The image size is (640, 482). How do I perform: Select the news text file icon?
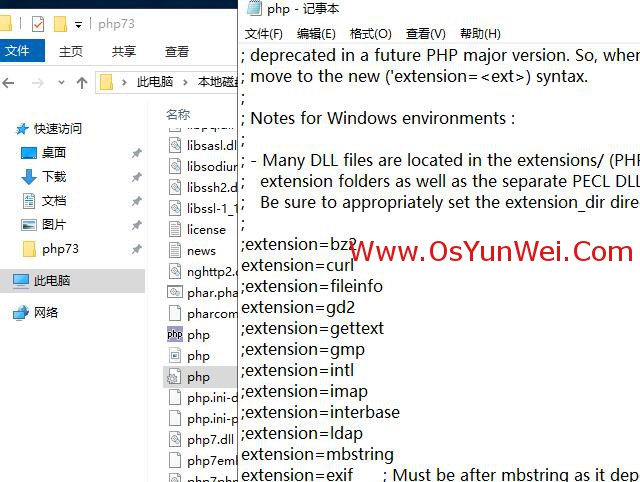click(175, 250)
